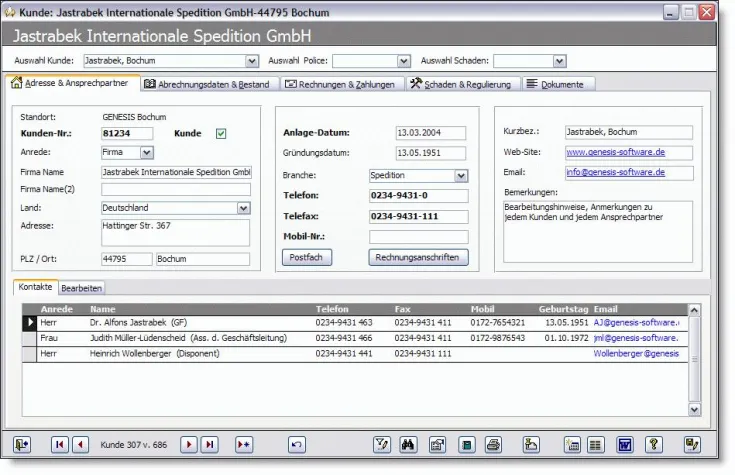Click the undo arrow icon
735x475 pixels.
click(297, 444)
